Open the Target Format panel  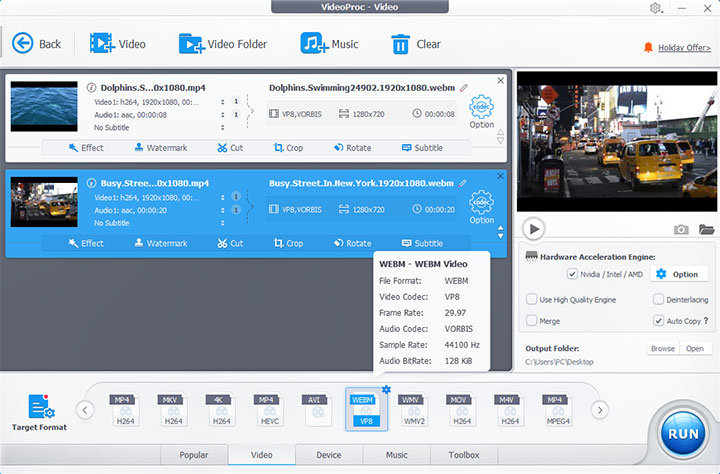39,412
